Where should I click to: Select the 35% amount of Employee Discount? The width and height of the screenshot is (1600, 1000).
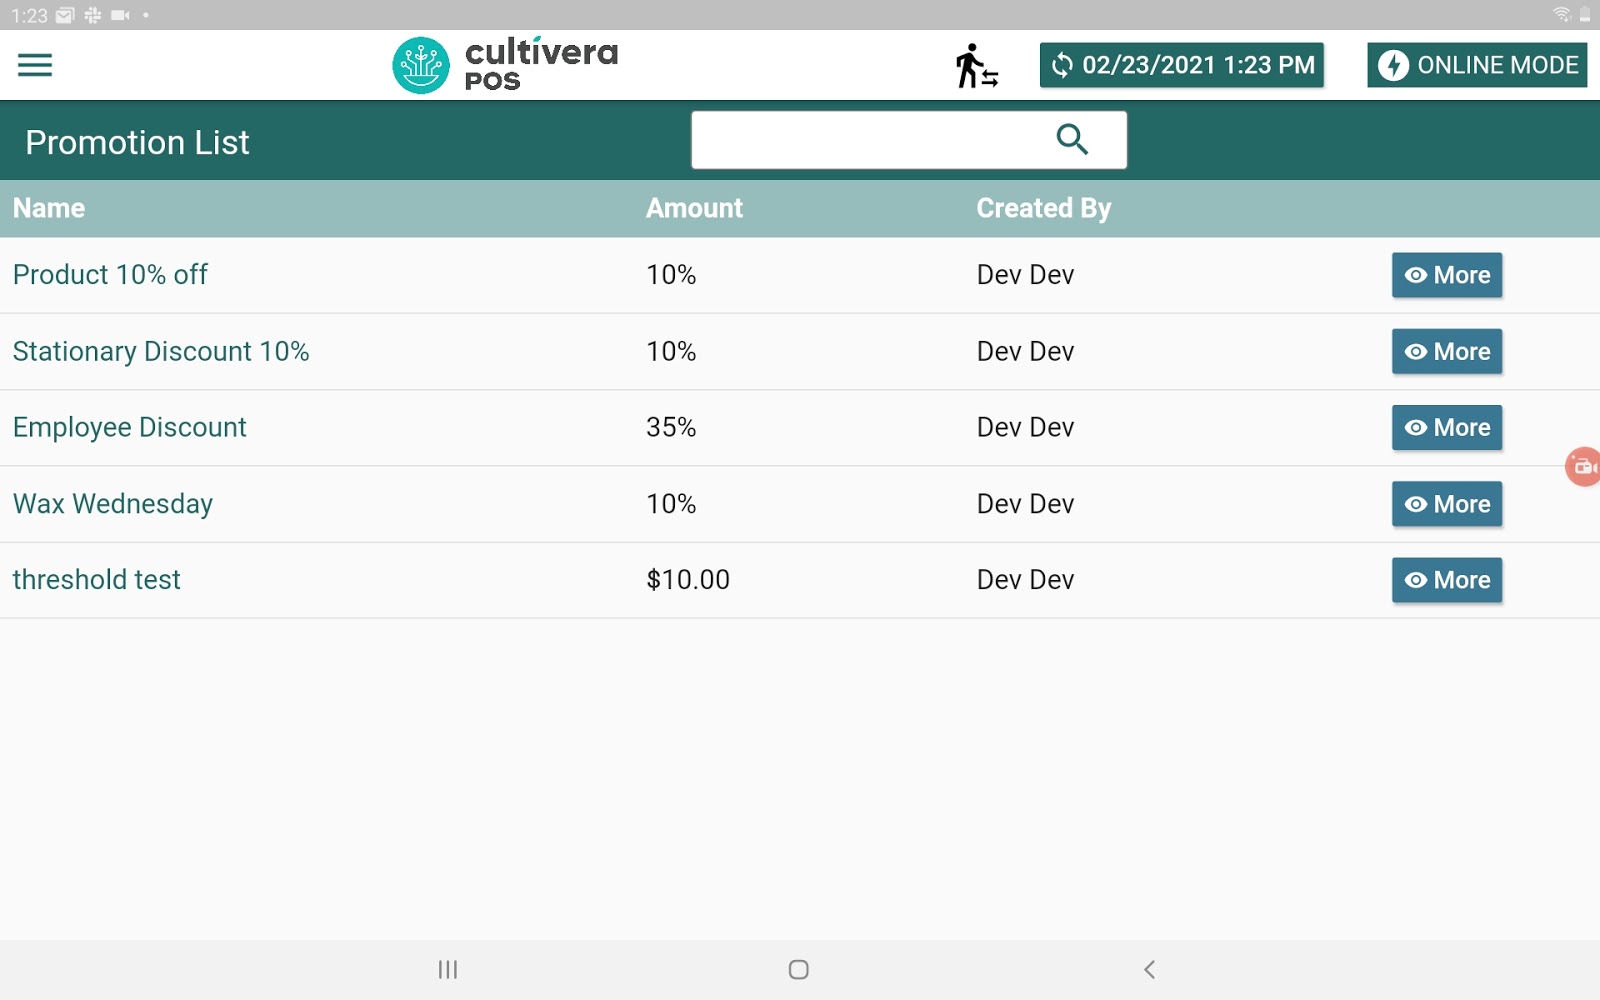671,427
